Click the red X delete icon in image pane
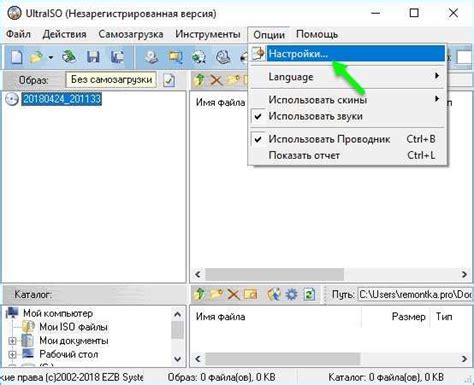The width and height of the screenshot is (474, 385). click(216, 80)
